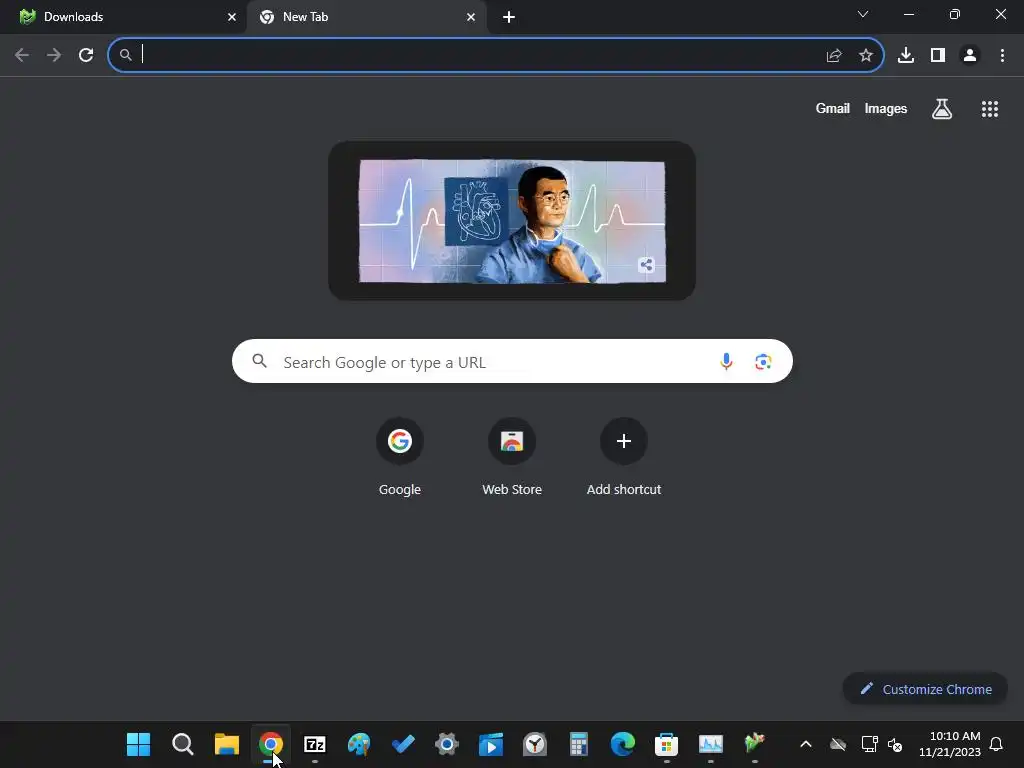Open the profile avatar menu
The height and width of the screenshot is (768, 1024).
click(970, 56)
